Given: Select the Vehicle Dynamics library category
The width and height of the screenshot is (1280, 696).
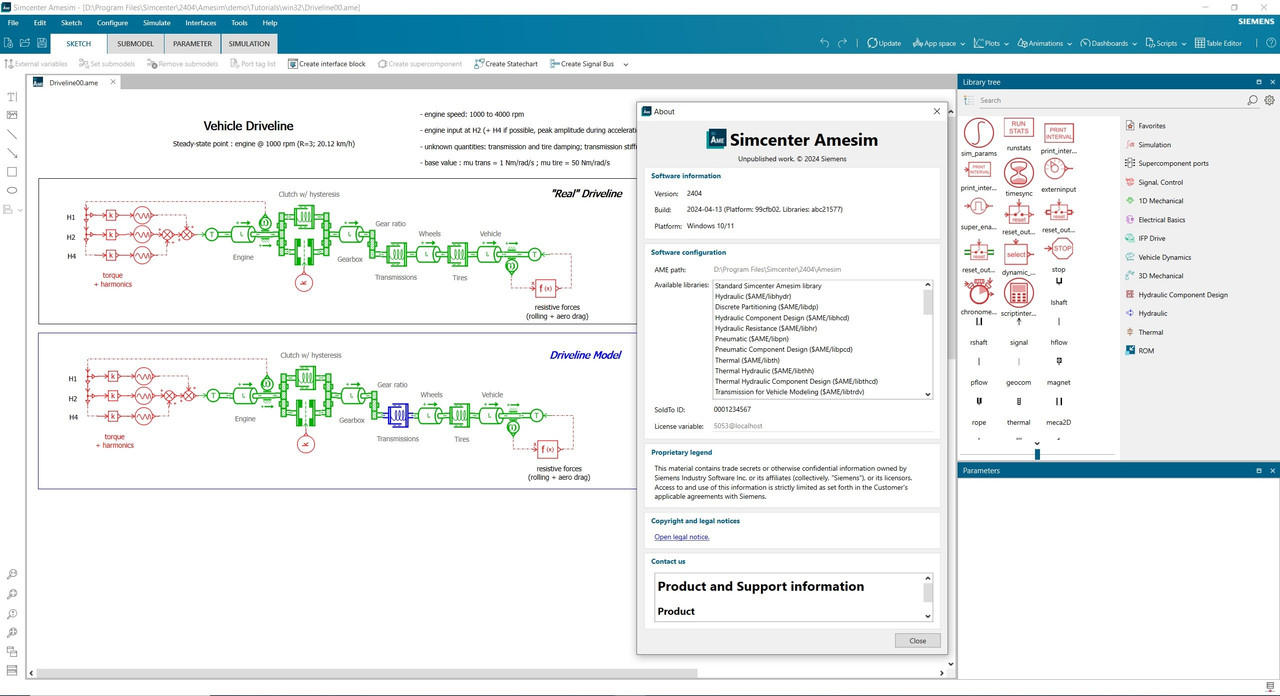Looking at the screenshot, I should pos(1164,257).
